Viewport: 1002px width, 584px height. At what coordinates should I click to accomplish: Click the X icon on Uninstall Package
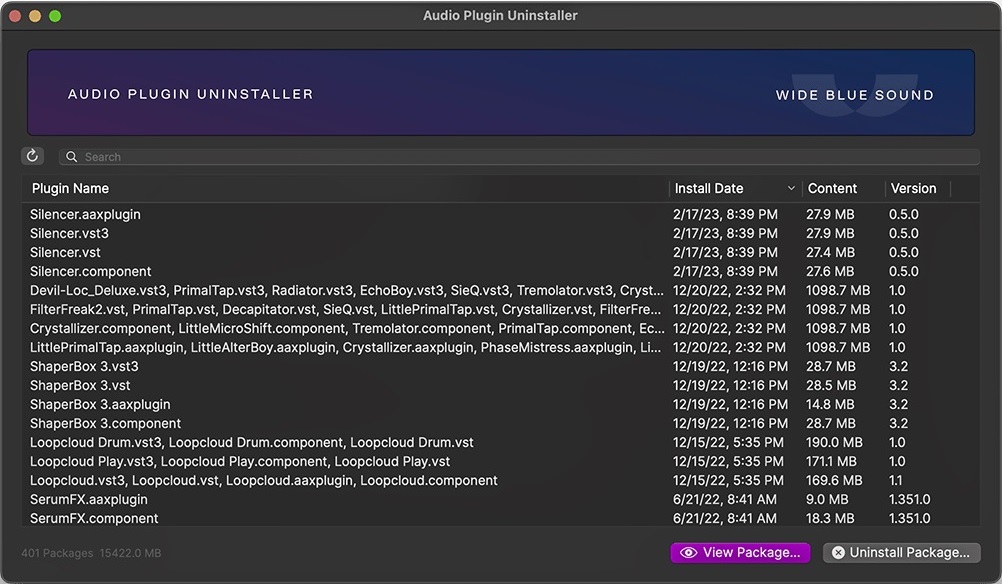point(838,553)
